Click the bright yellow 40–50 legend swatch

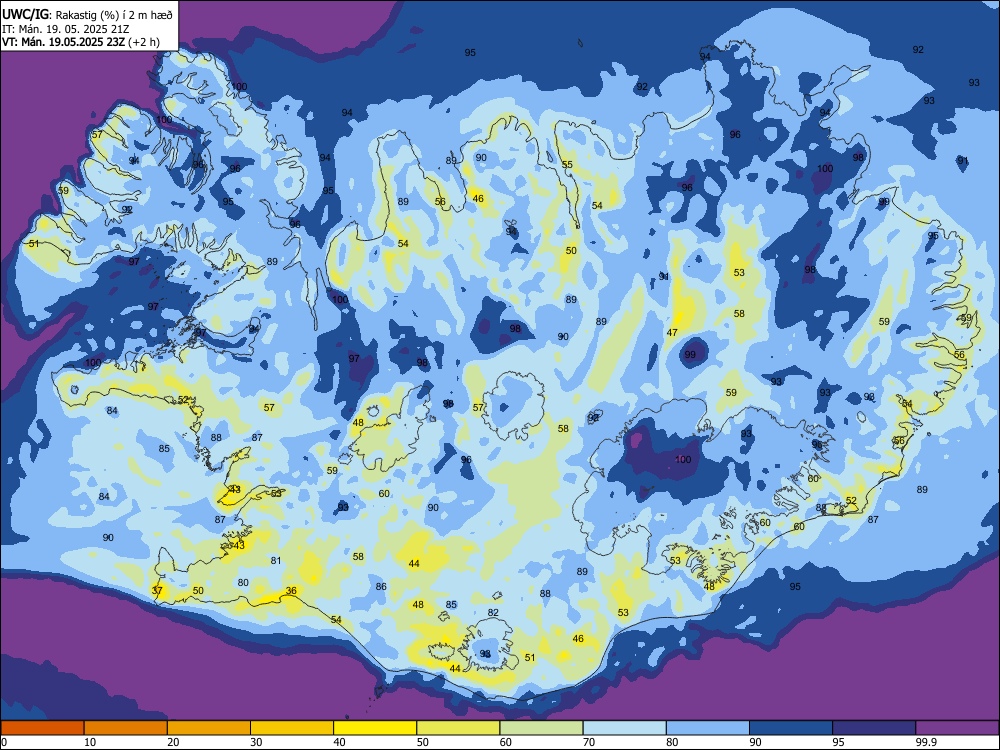coord(375,728)
